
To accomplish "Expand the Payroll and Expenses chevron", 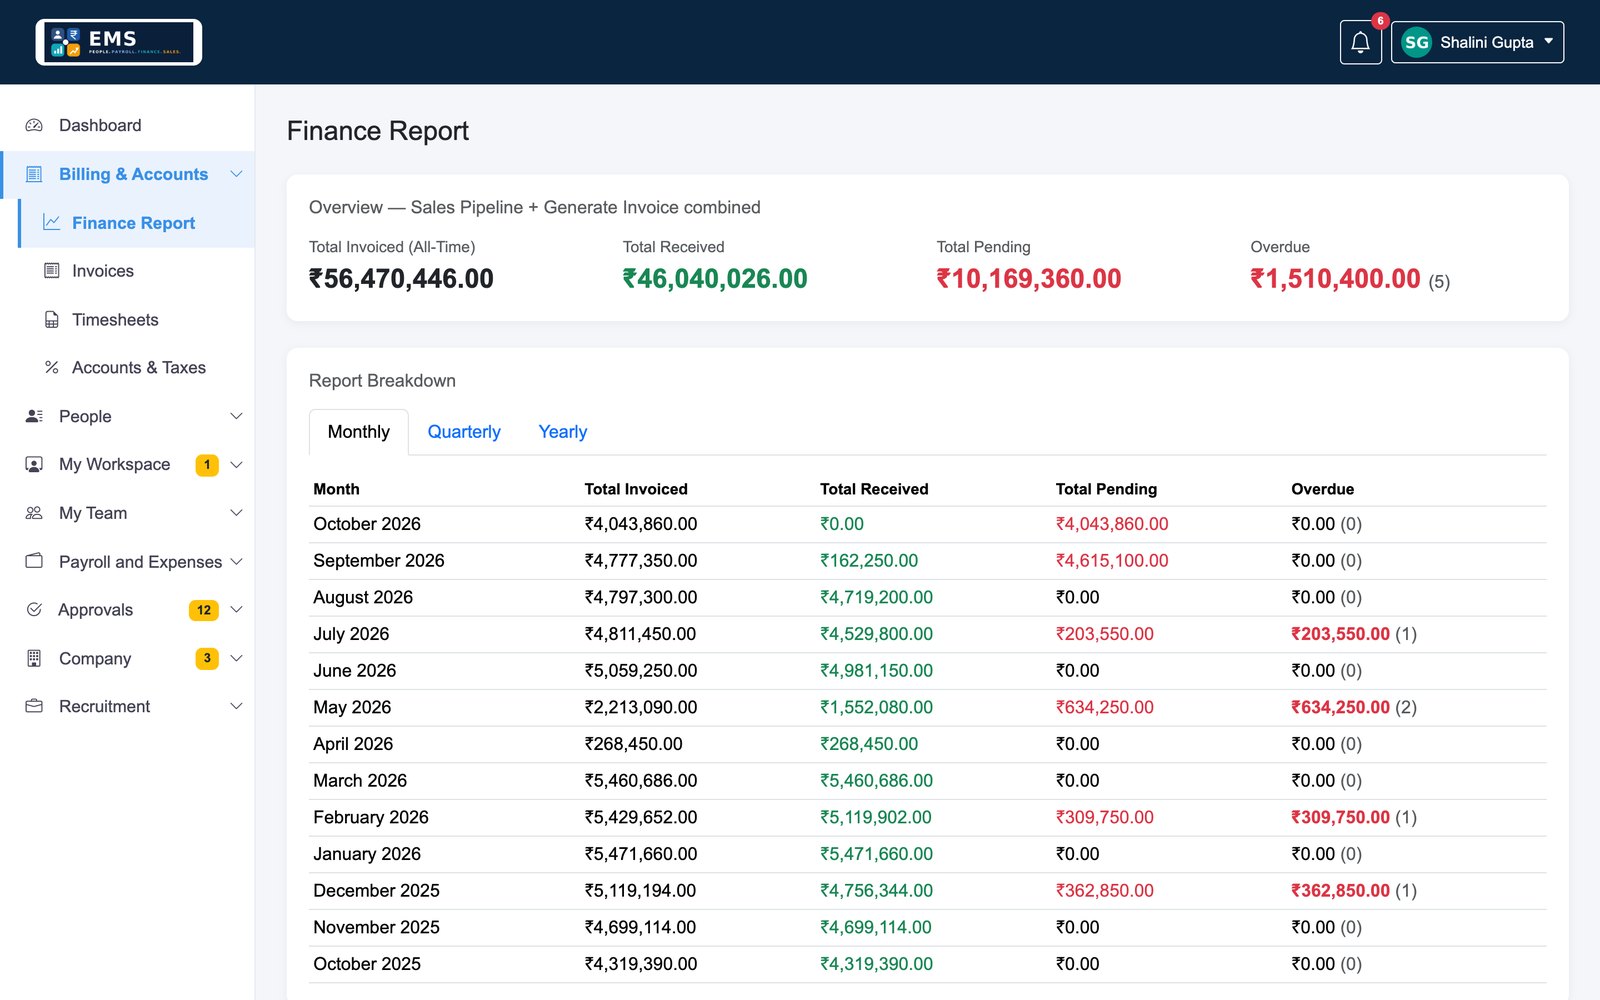I will click(236, 561).
